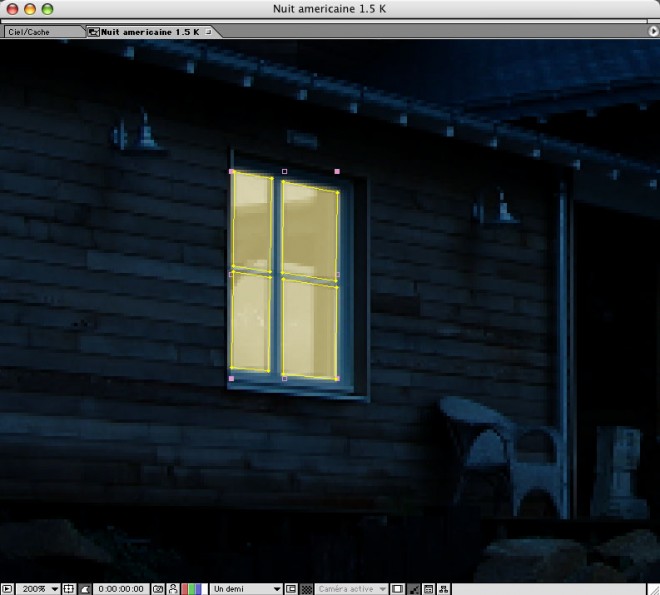Open the Caméra active view dropdown
Screen dimensions: 660x595
352,589
